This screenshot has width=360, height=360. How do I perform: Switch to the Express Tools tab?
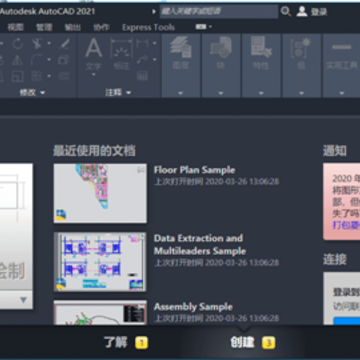point(148,27)
